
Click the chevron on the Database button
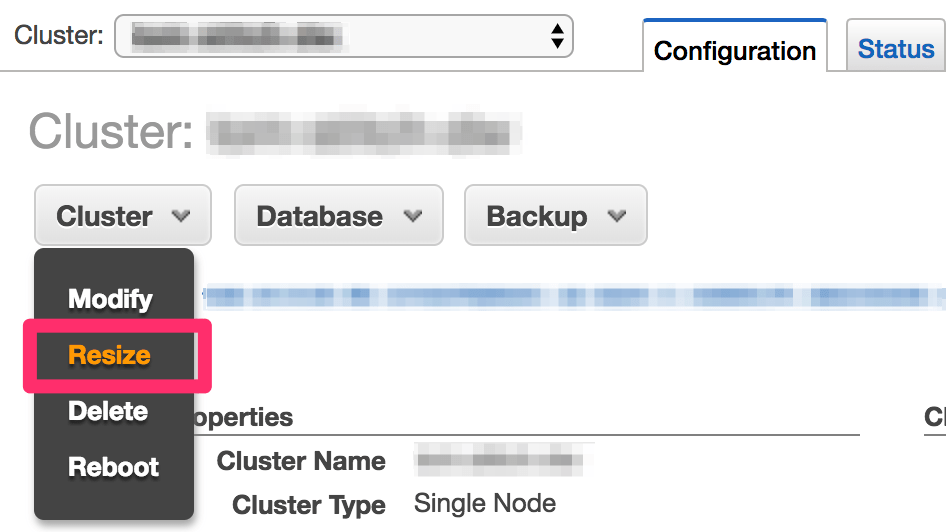point(413,216)
